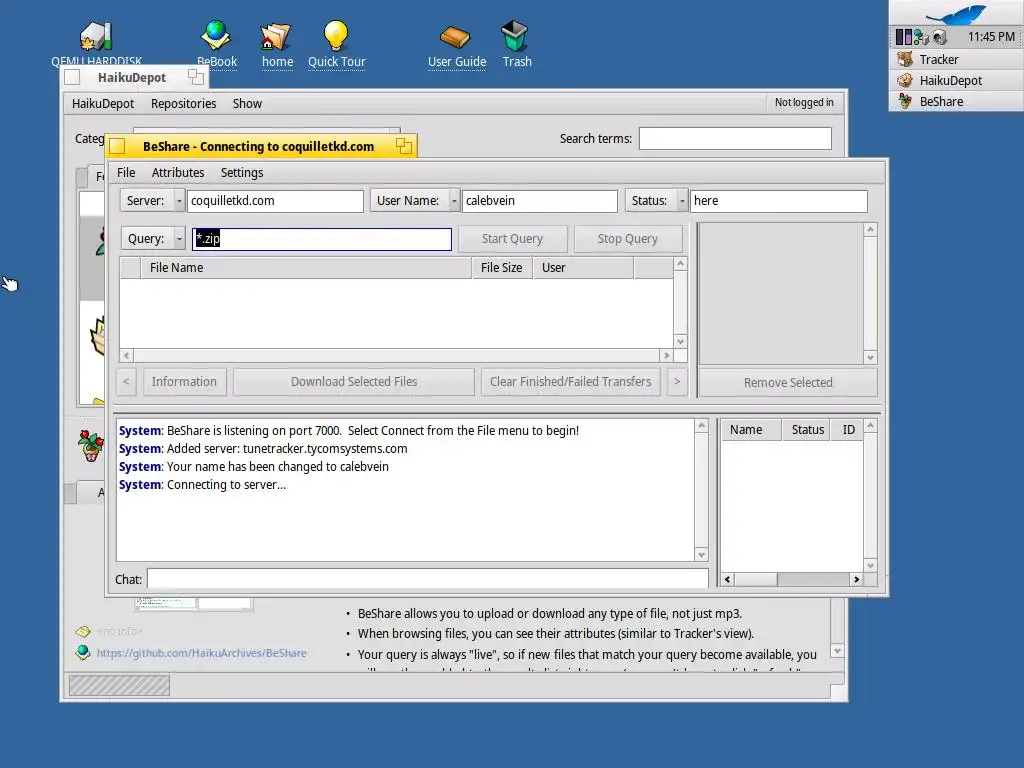Sort user list by Status column

pos(806,430)
